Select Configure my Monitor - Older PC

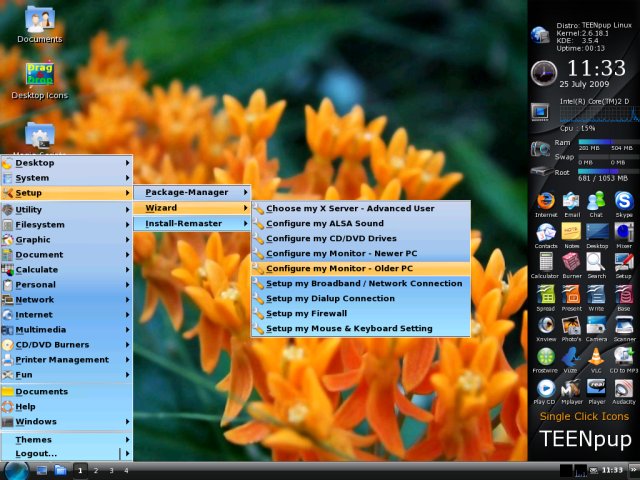pyautogui.click(x=361, y=269)
